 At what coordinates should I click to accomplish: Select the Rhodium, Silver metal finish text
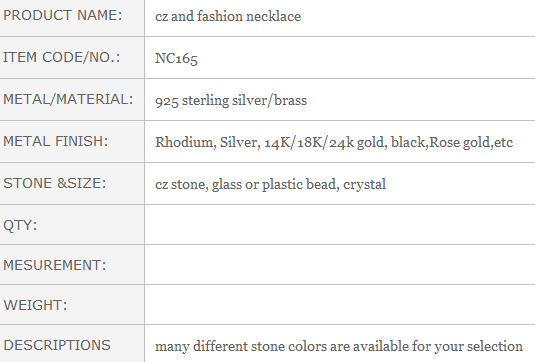206,142
